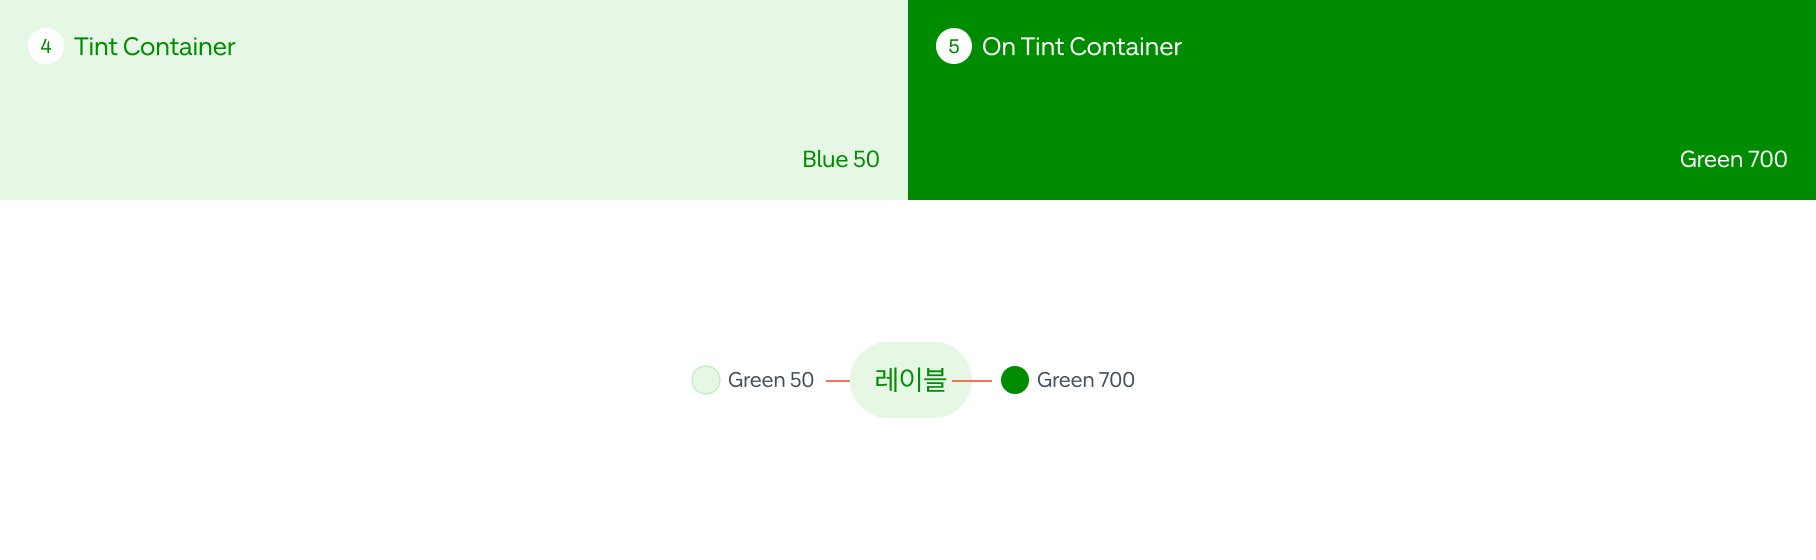1816x560 pixels.
Task: Click the number 5 circle badge
Action: coord(954,46)
